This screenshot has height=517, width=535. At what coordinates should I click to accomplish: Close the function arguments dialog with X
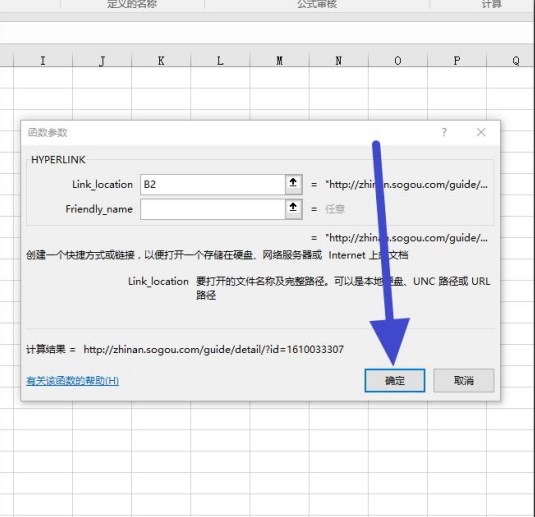pyautogui.click(x=481, y=132)
